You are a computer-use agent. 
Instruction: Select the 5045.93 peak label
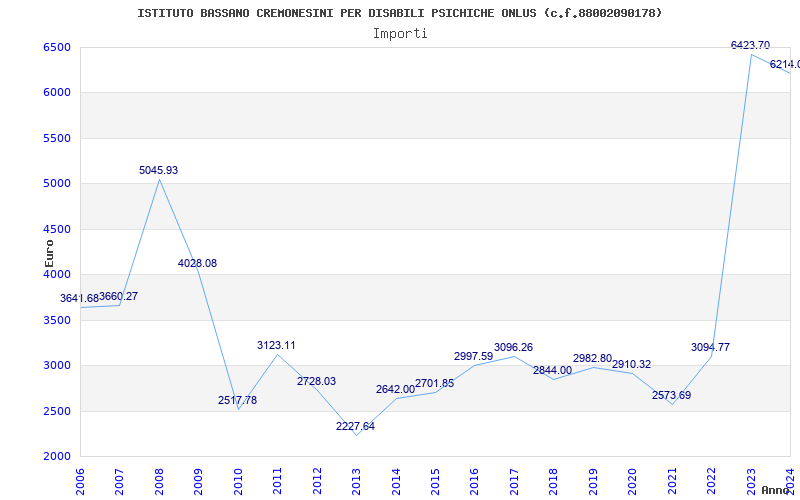159,170
